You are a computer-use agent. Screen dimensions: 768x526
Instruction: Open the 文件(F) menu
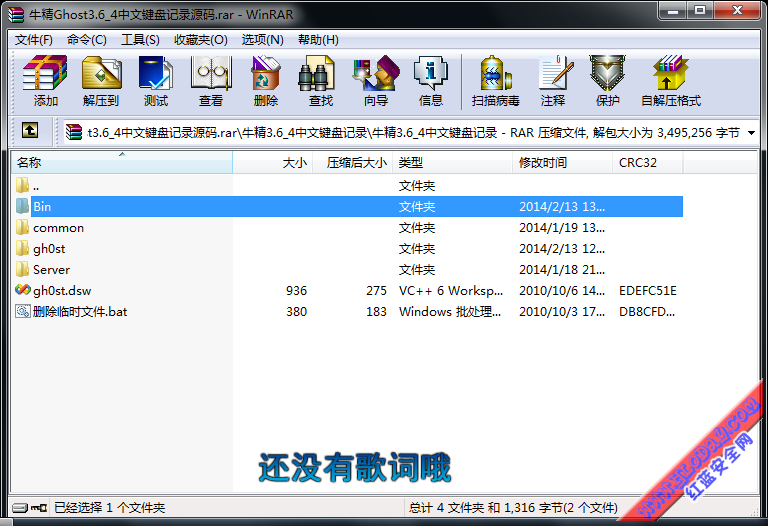[x=33, y=40]
